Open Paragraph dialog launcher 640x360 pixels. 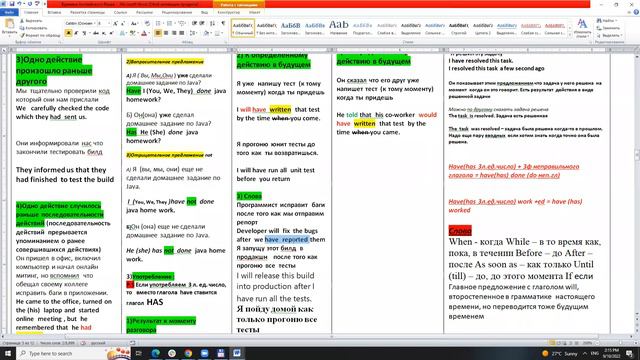click(x=225, y=42)
